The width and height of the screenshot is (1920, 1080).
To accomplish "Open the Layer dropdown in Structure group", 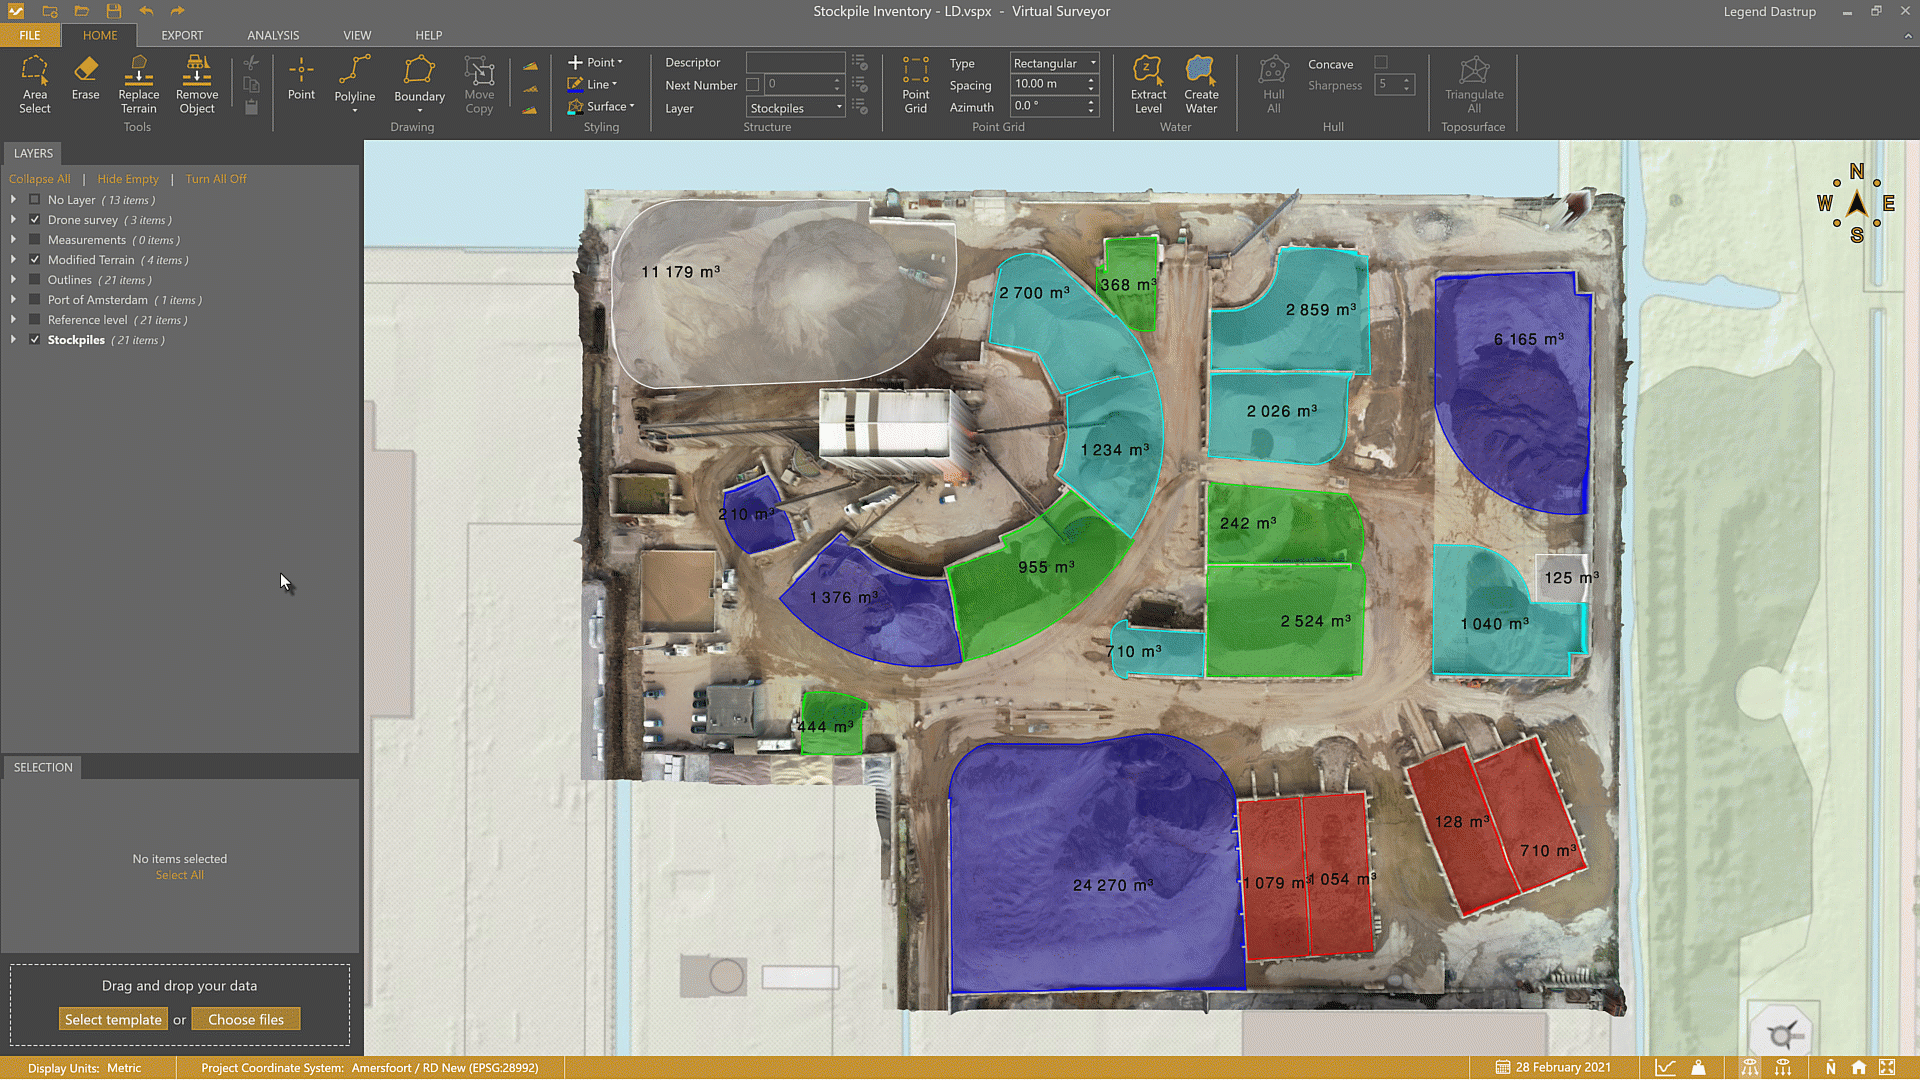I will point(794,107).
